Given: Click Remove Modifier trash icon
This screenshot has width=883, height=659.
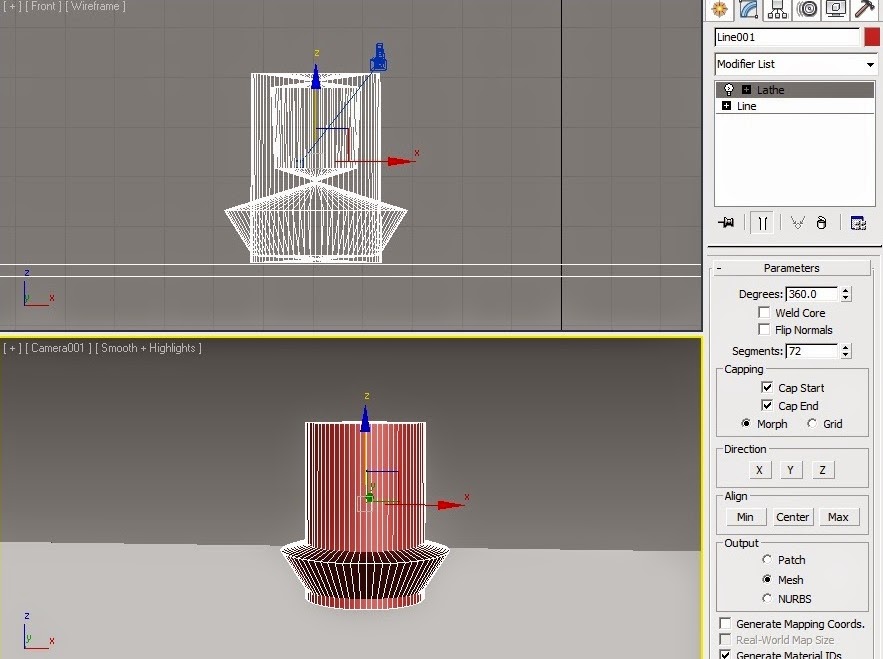Looking at the screenshot, I should click(x=821, y=222).
